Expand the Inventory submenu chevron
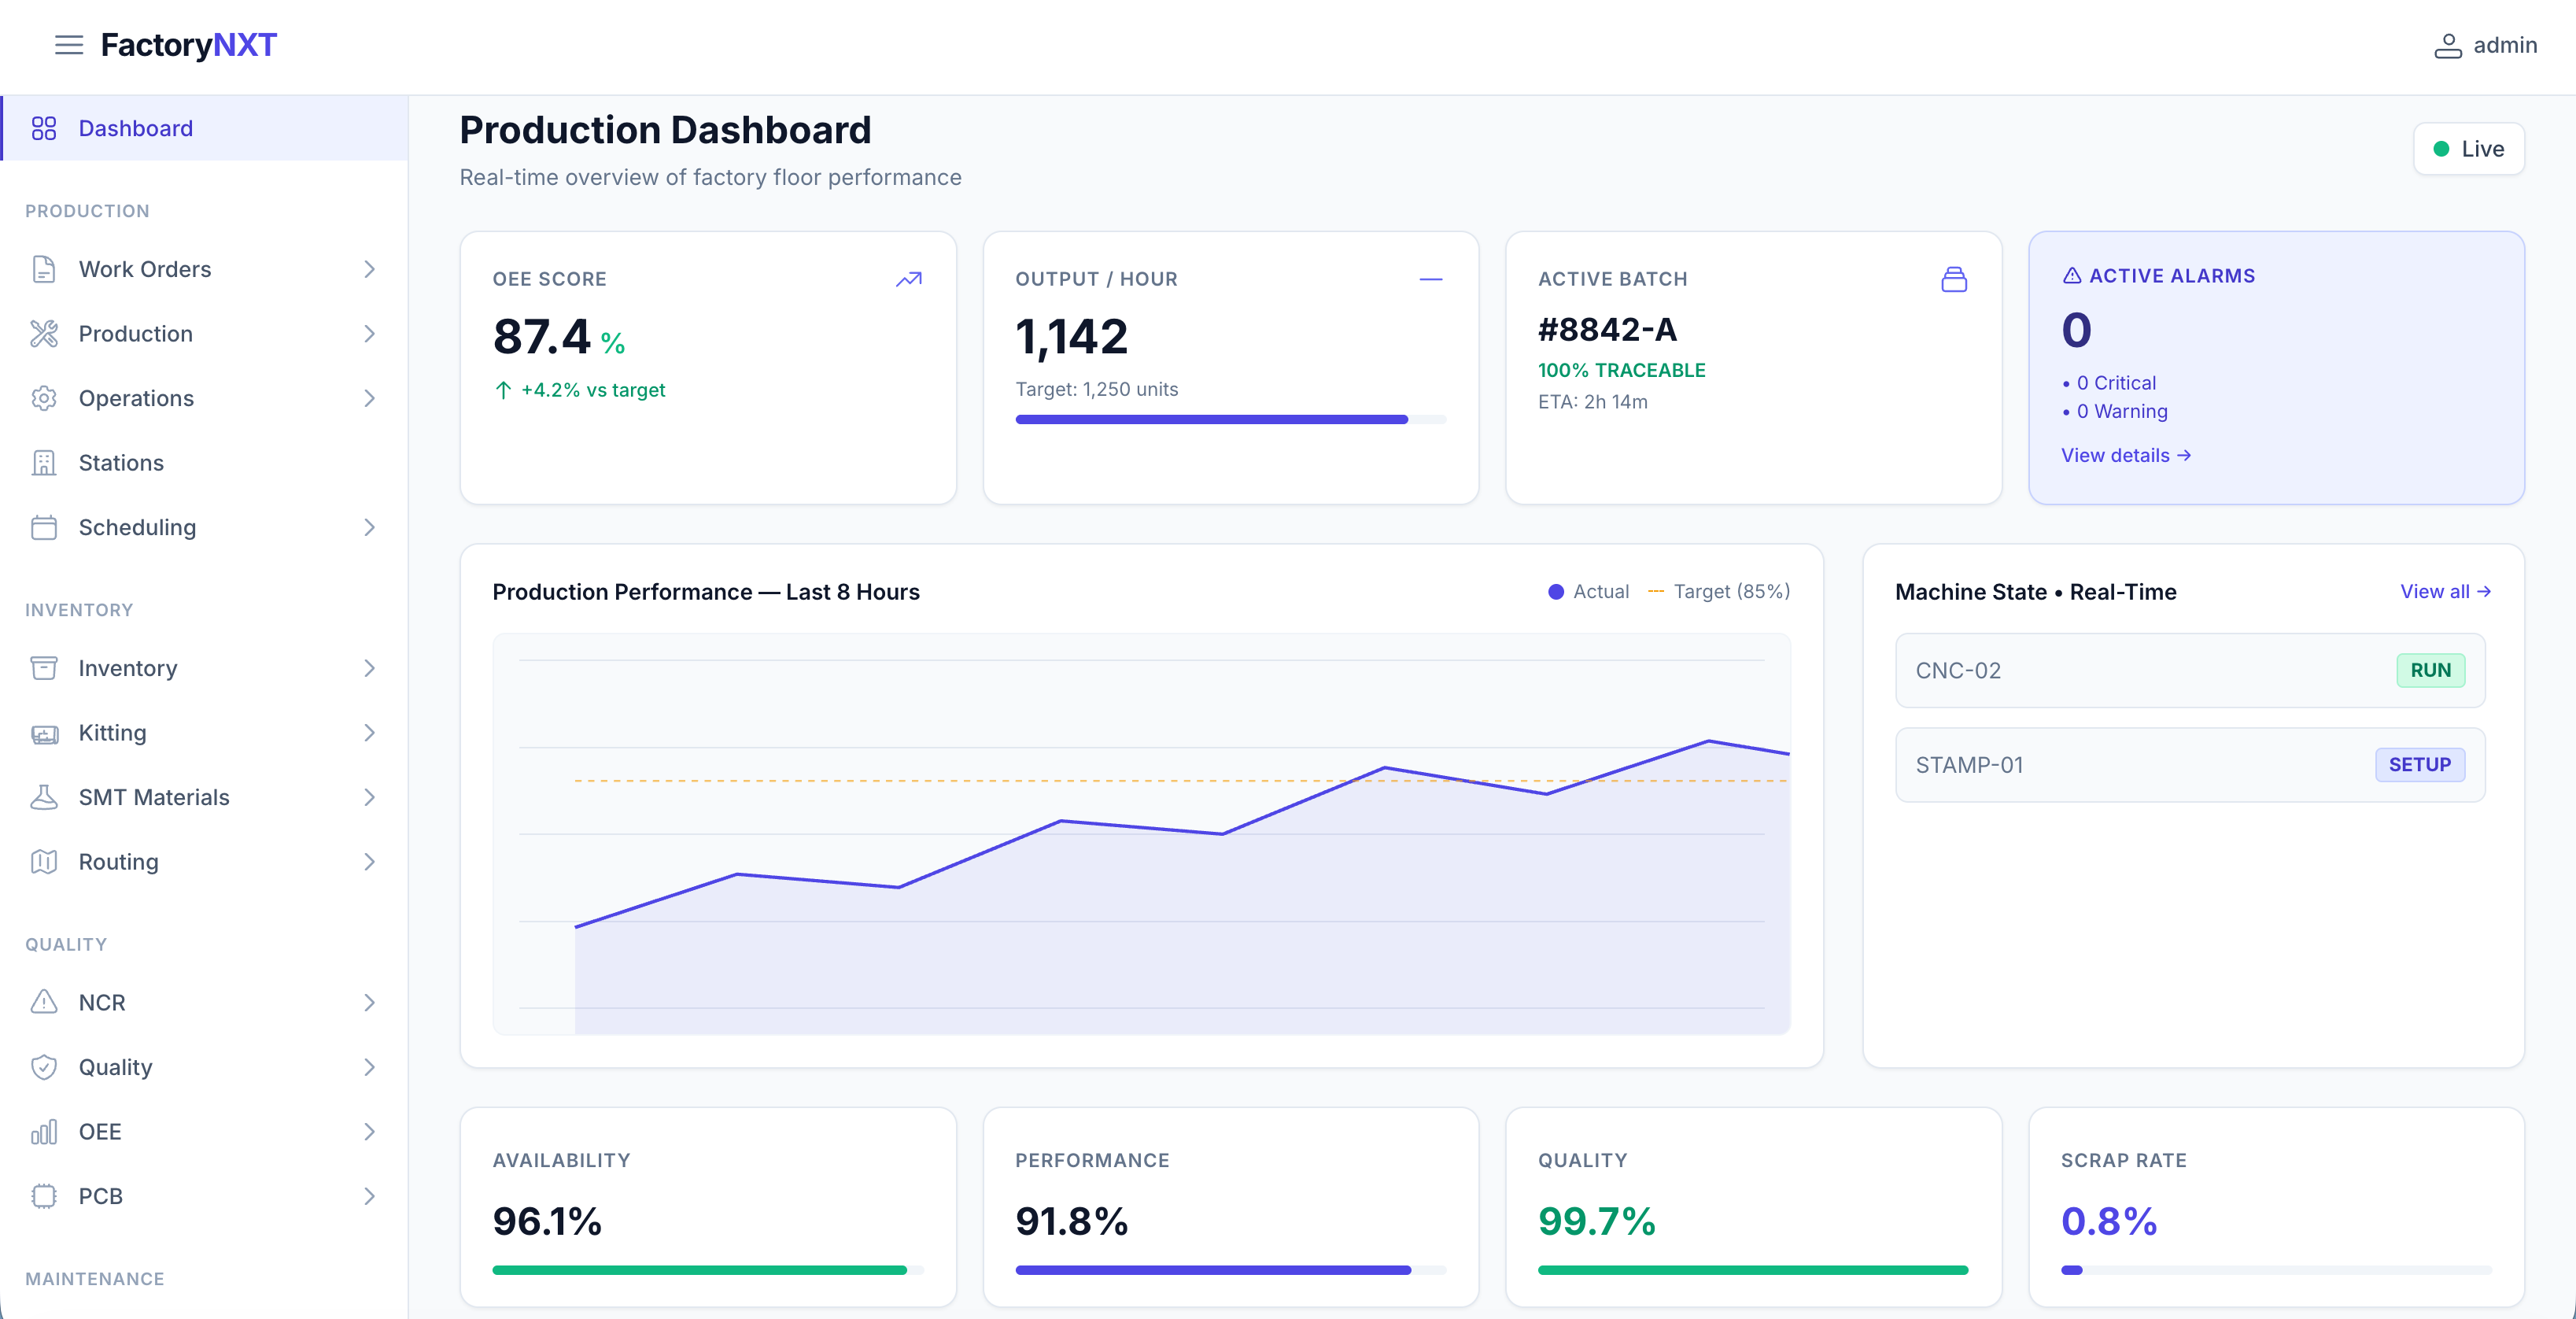The image size is (2576, 1319). [x=369, y=668]
